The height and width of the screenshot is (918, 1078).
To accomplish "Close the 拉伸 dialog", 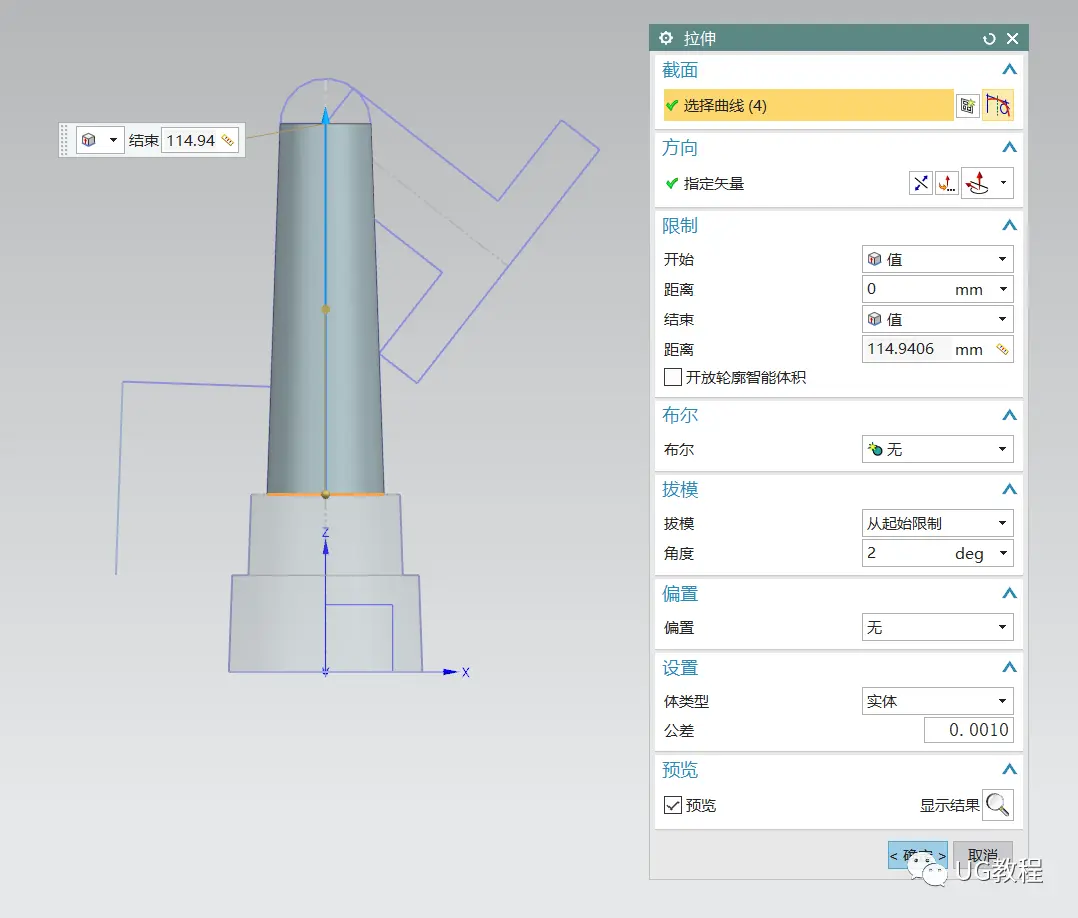I will (1012, 39).
